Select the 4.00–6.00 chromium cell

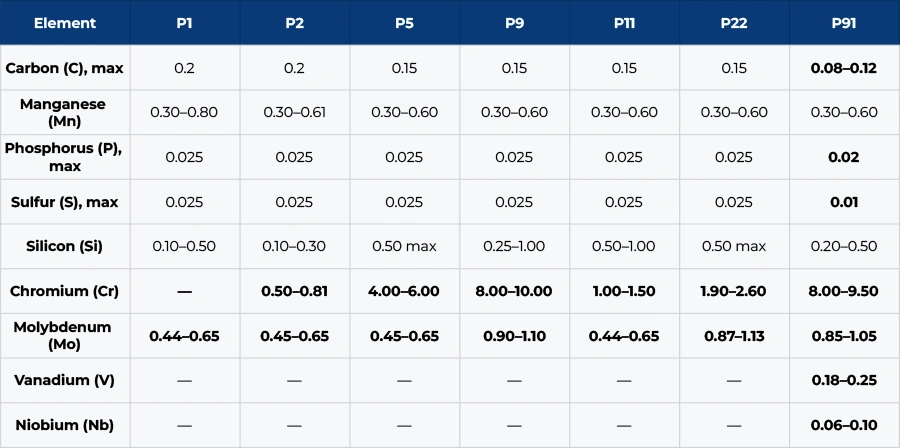tap(404, 291)
